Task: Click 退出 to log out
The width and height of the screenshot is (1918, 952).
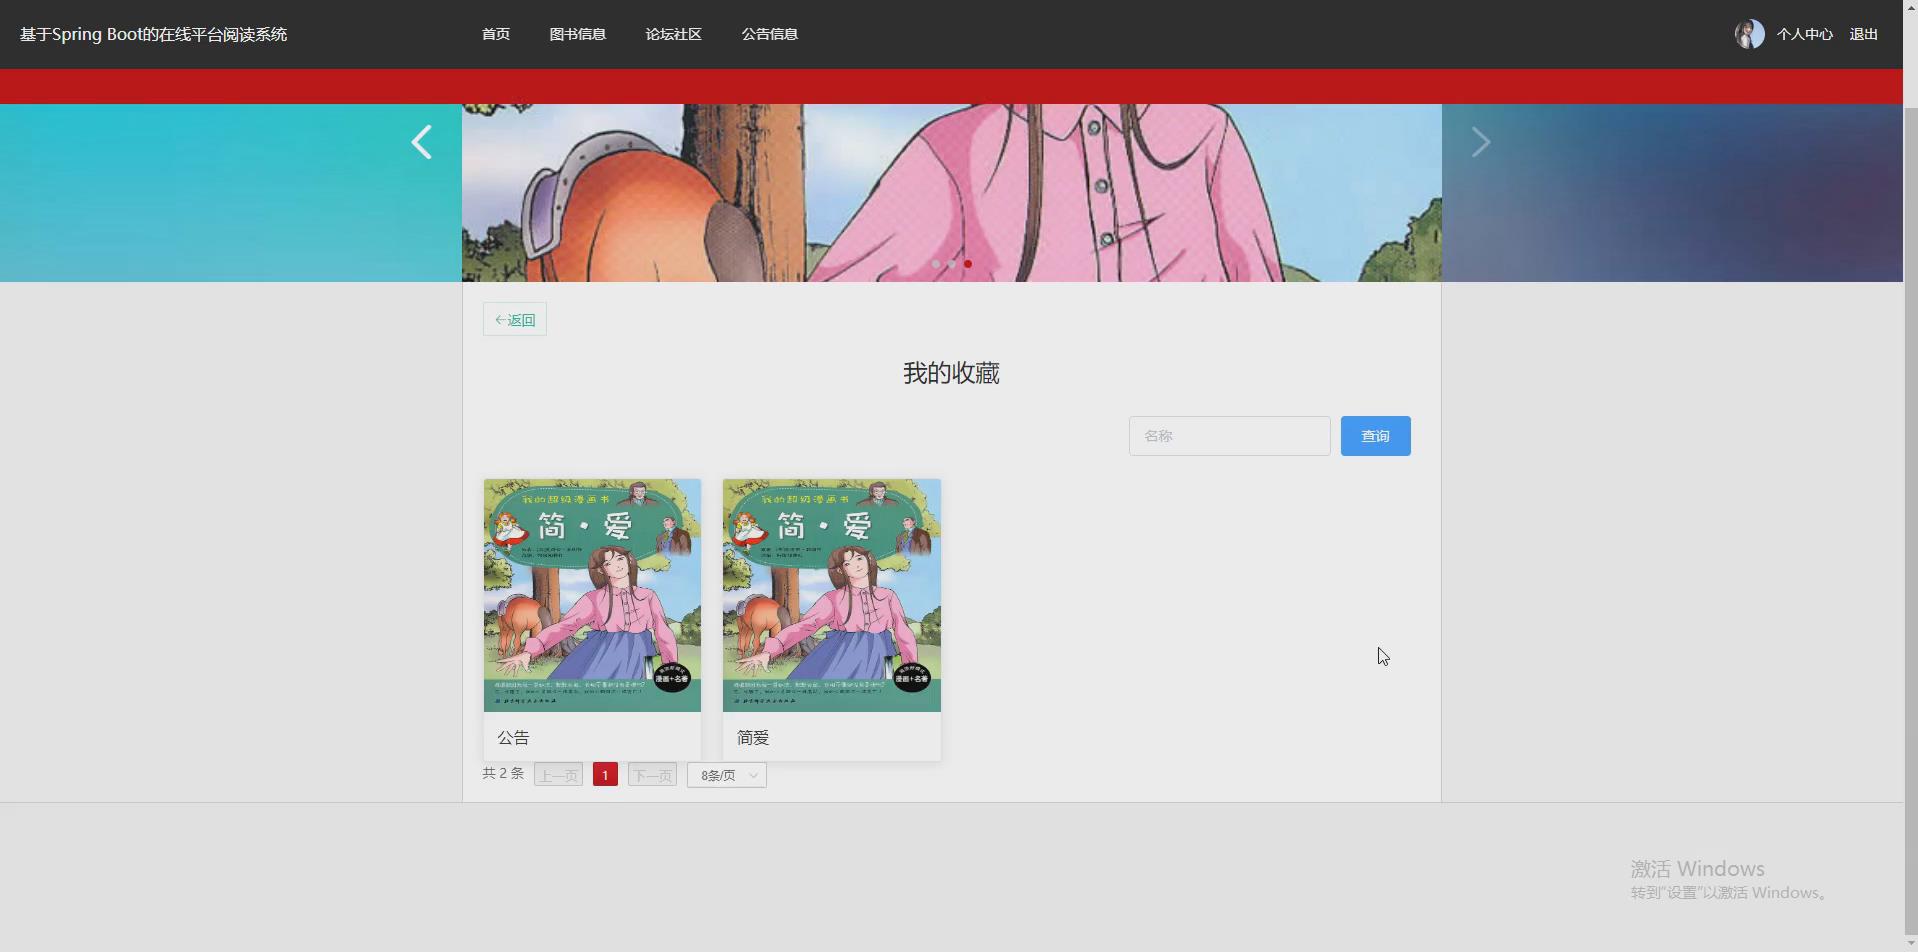Action: tap(1864, 34)
